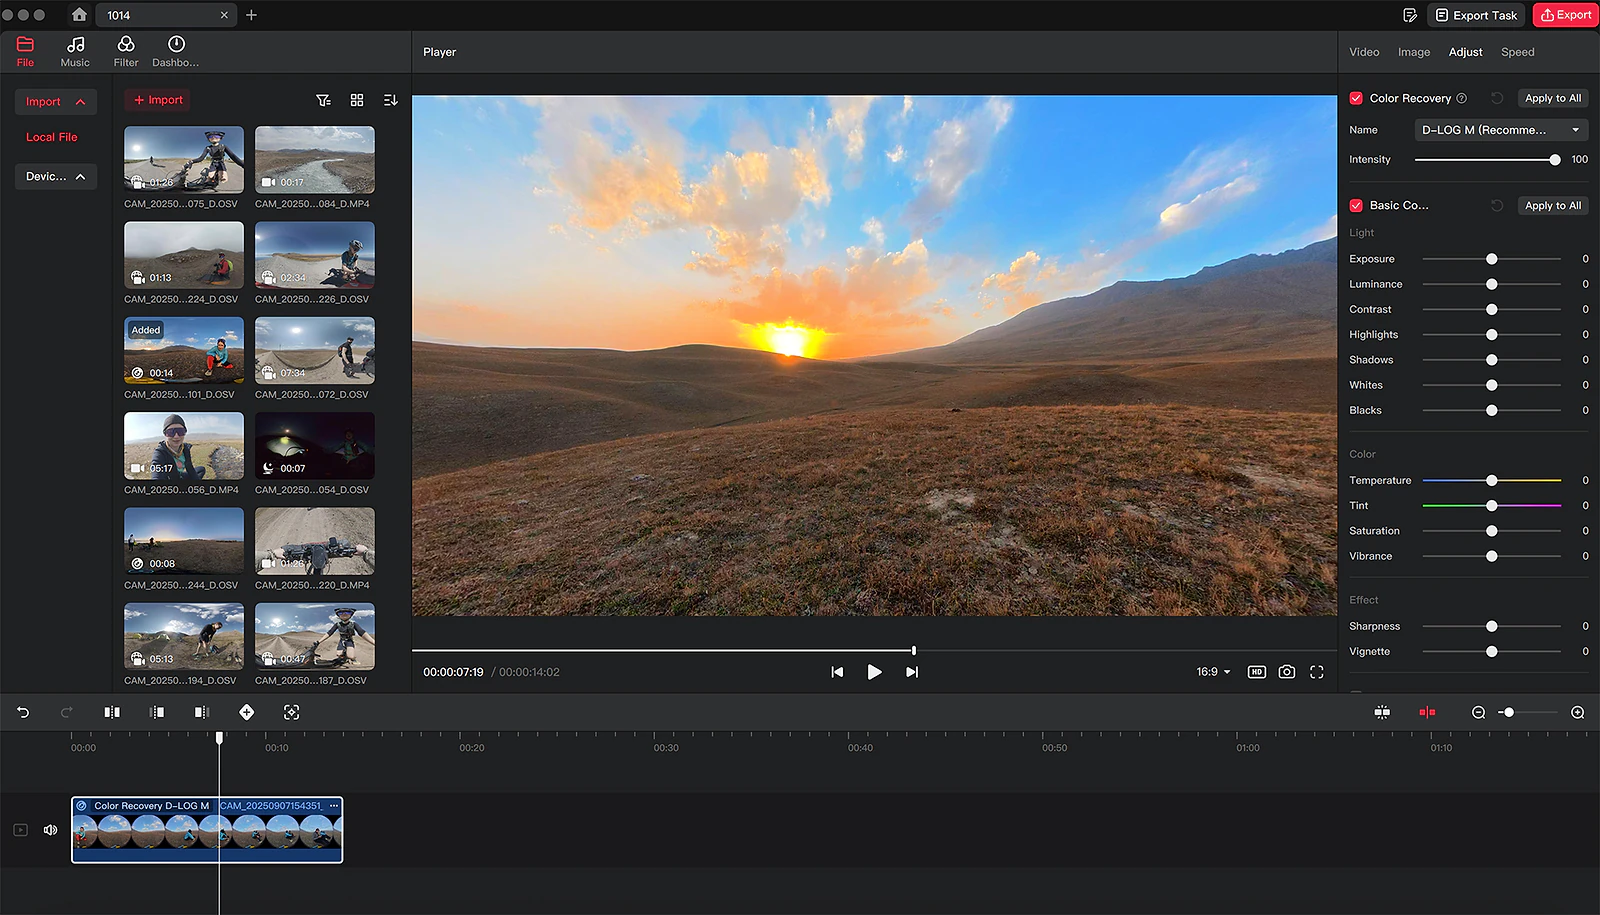
Task: Add a new project tab with plus
Action: [251, 15]
